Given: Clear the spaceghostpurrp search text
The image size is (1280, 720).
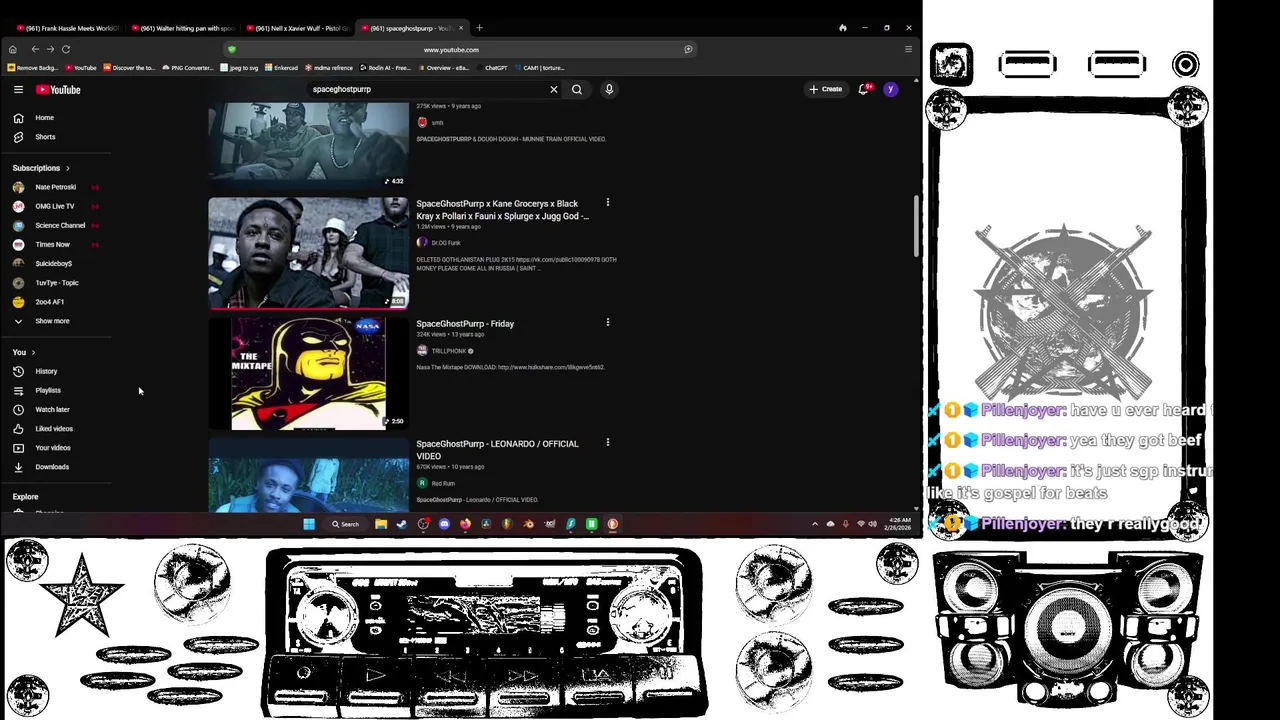Looking at the screenshot, I should pyautogui.click(x=553, y=89).
